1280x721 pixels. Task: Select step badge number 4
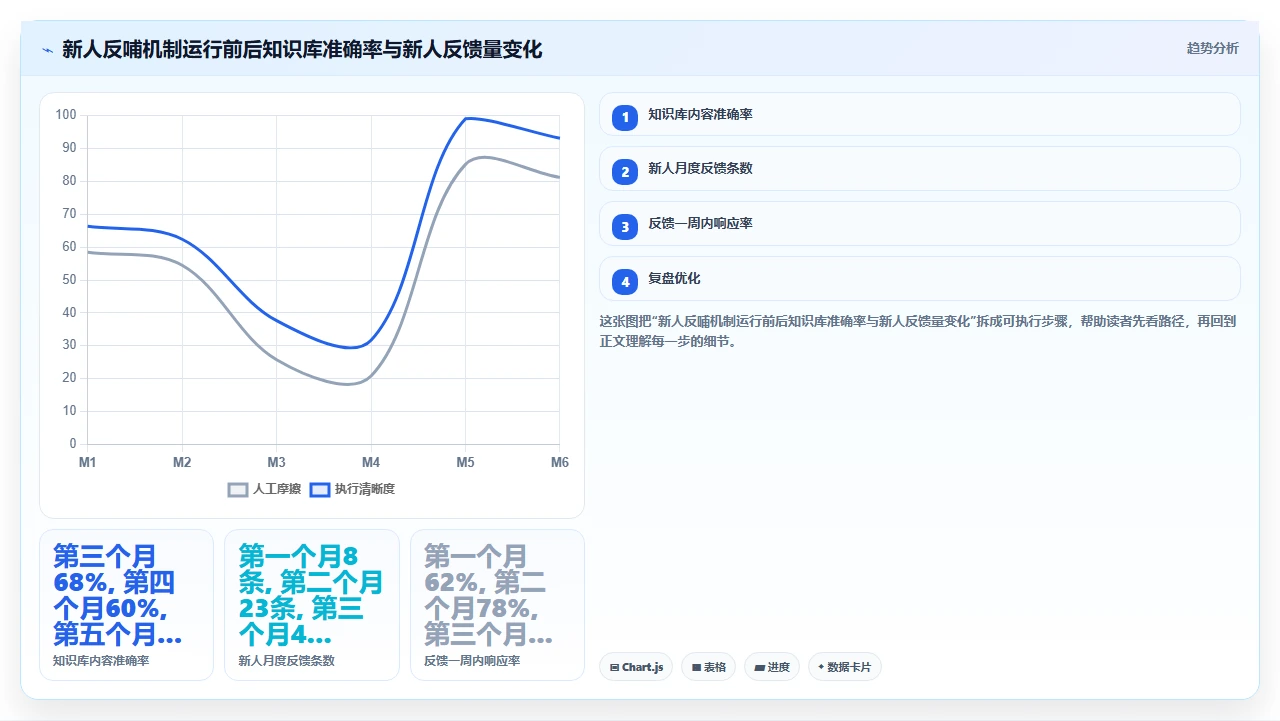click(625, 282)
